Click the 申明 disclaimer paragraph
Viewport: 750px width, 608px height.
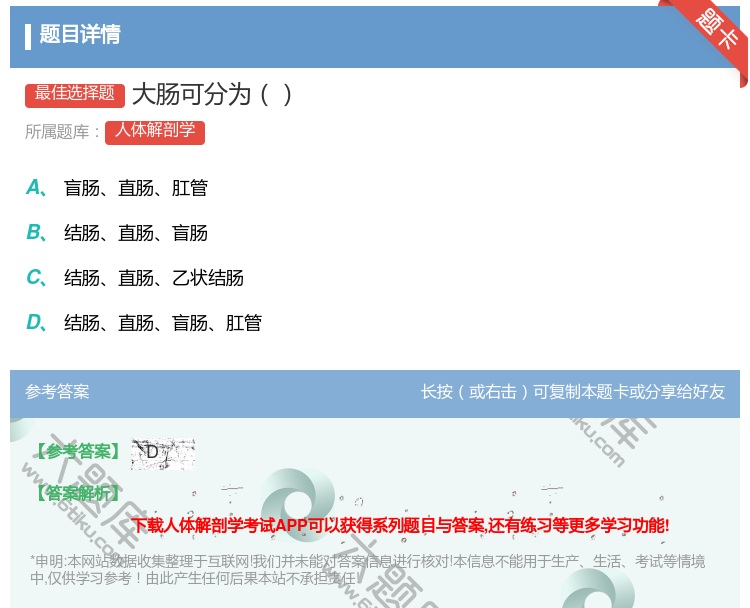pos(367,570)
